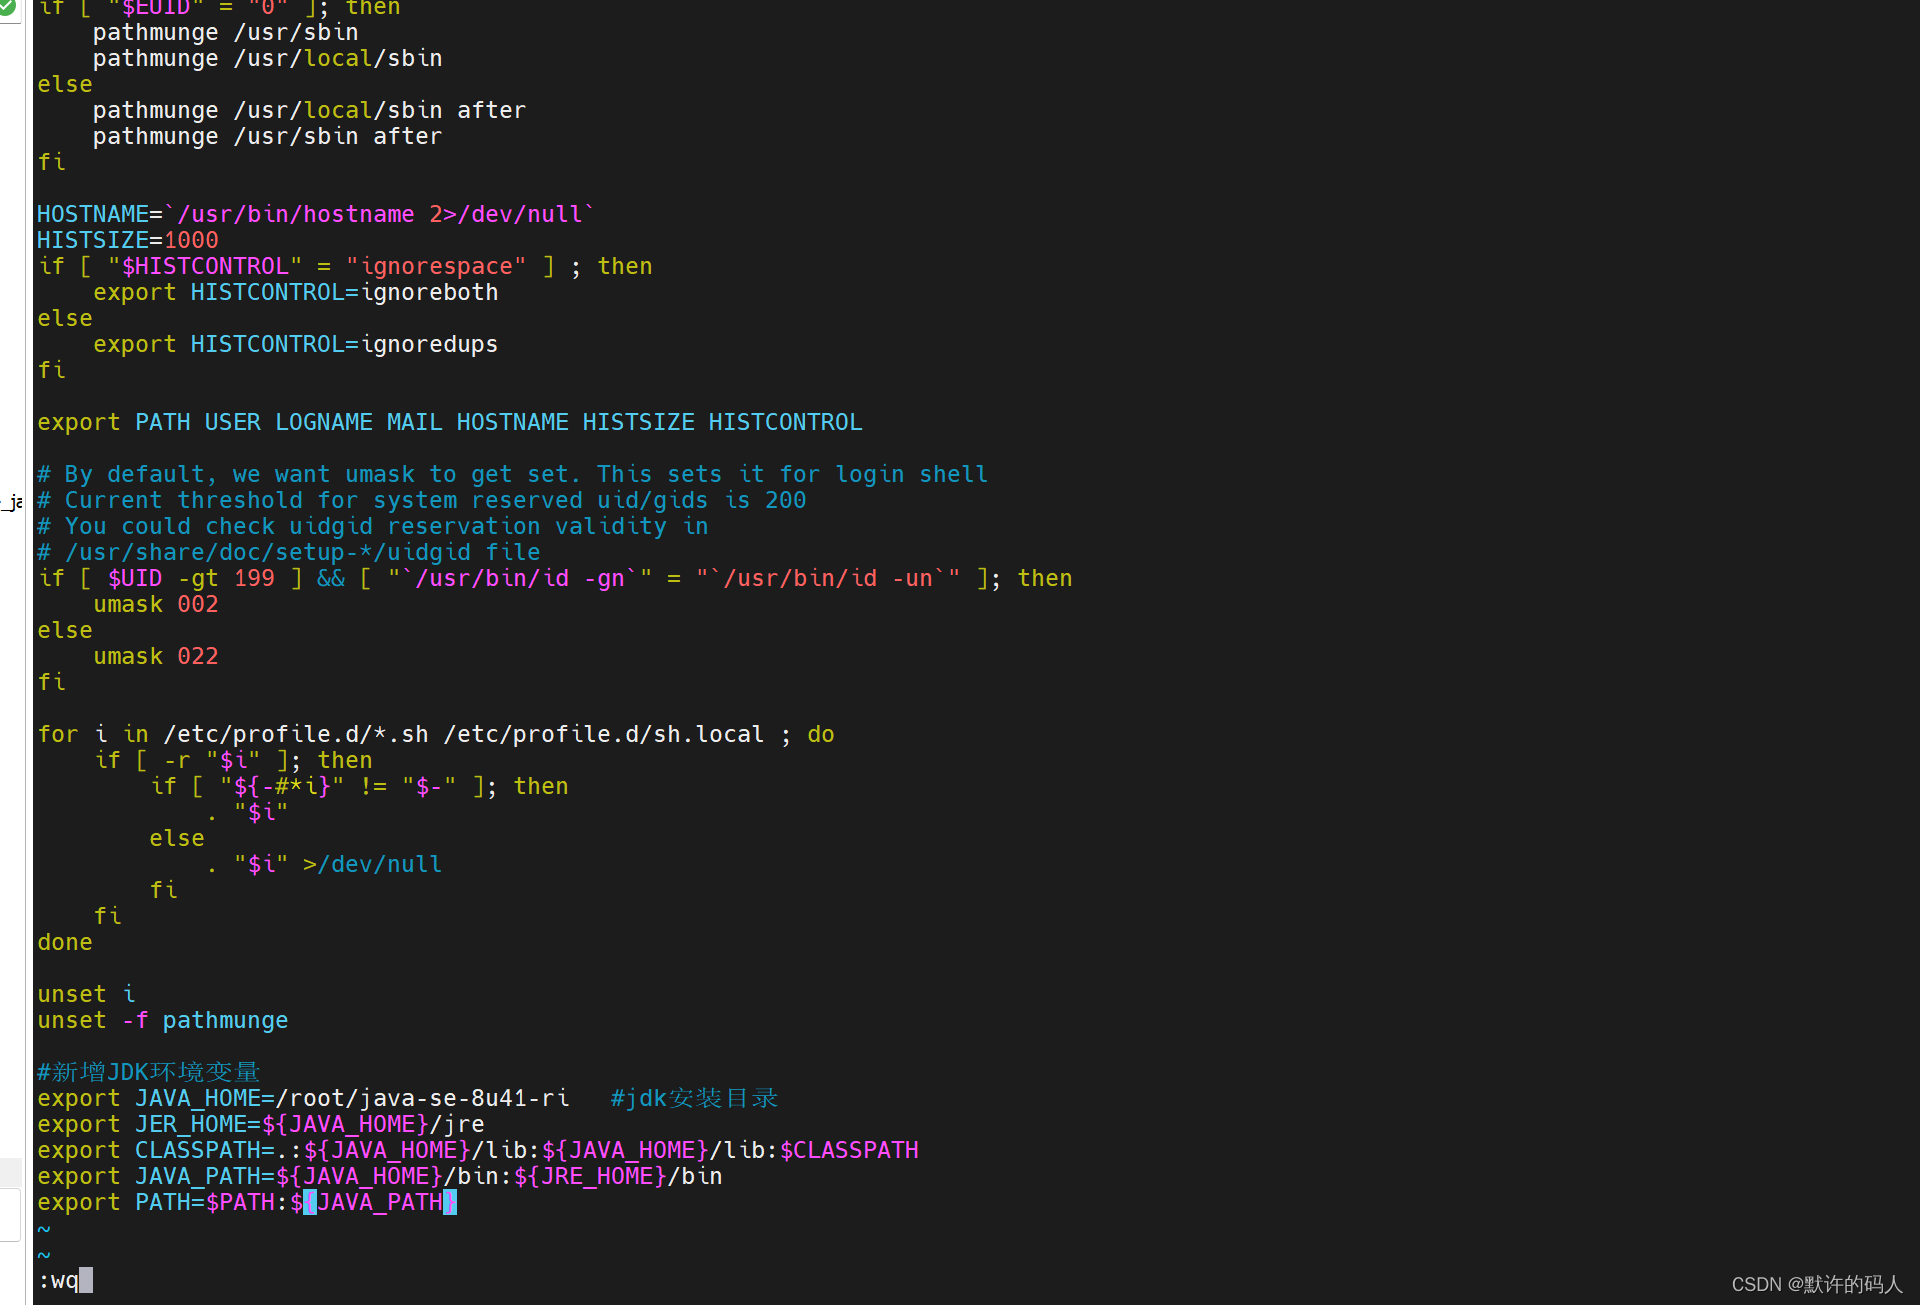Click the export JAVA_PATH line
Screen dimensions: 1920x1305
[x=379, y=1176]
